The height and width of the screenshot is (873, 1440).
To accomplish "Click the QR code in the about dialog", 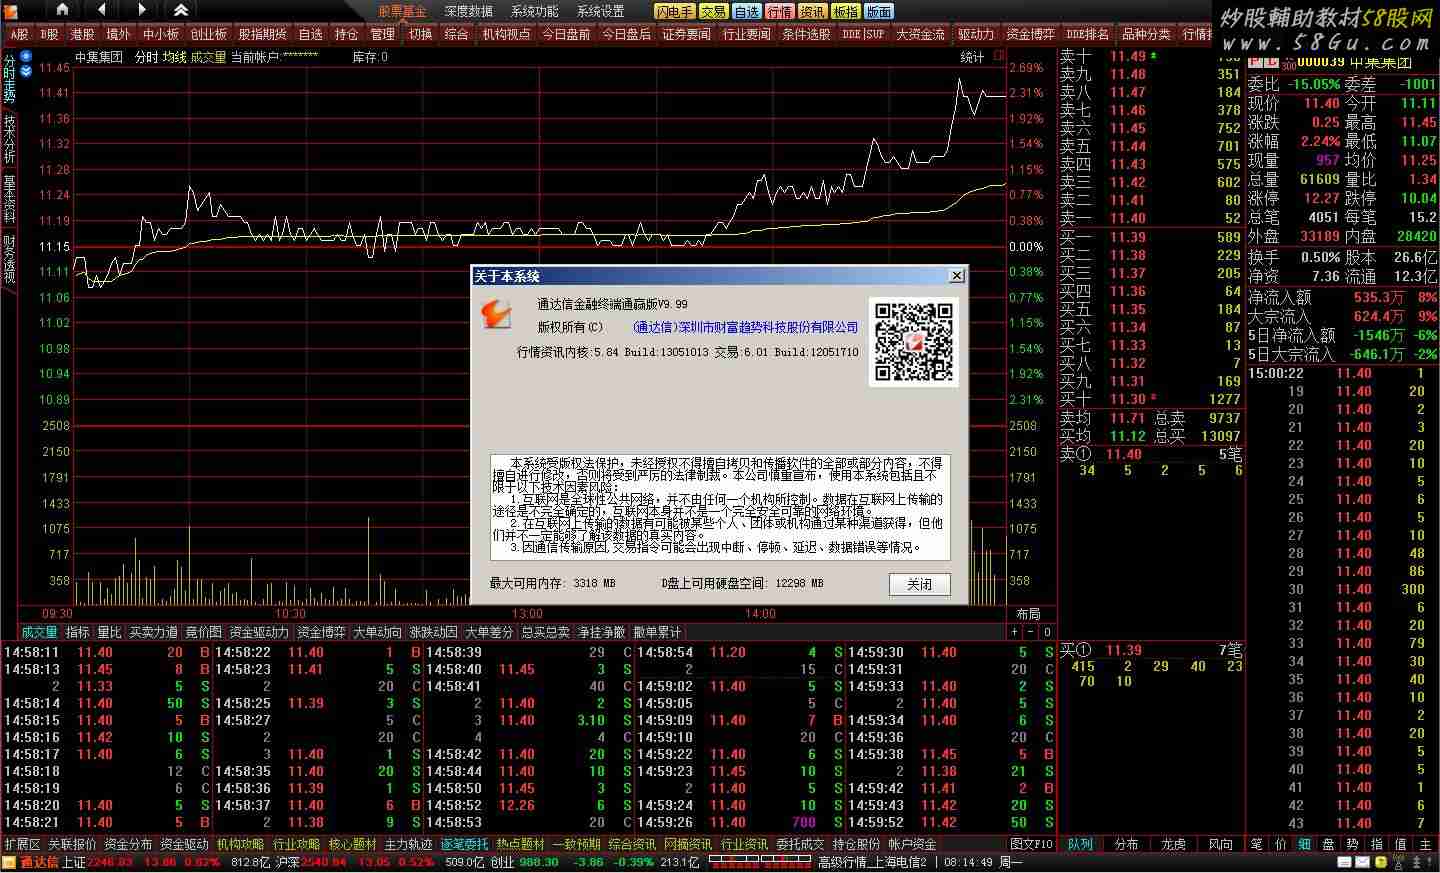I will tap(913, 342).
